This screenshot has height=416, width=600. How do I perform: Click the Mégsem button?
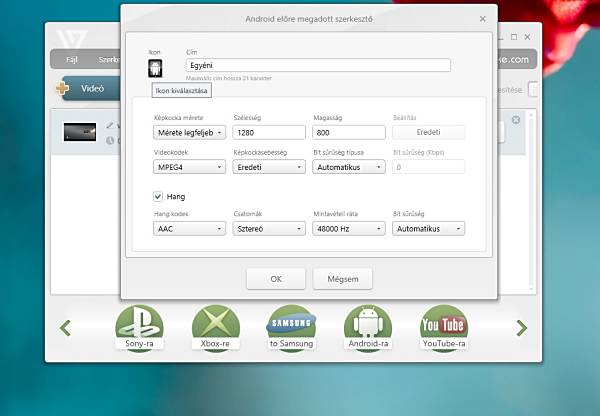342,279
